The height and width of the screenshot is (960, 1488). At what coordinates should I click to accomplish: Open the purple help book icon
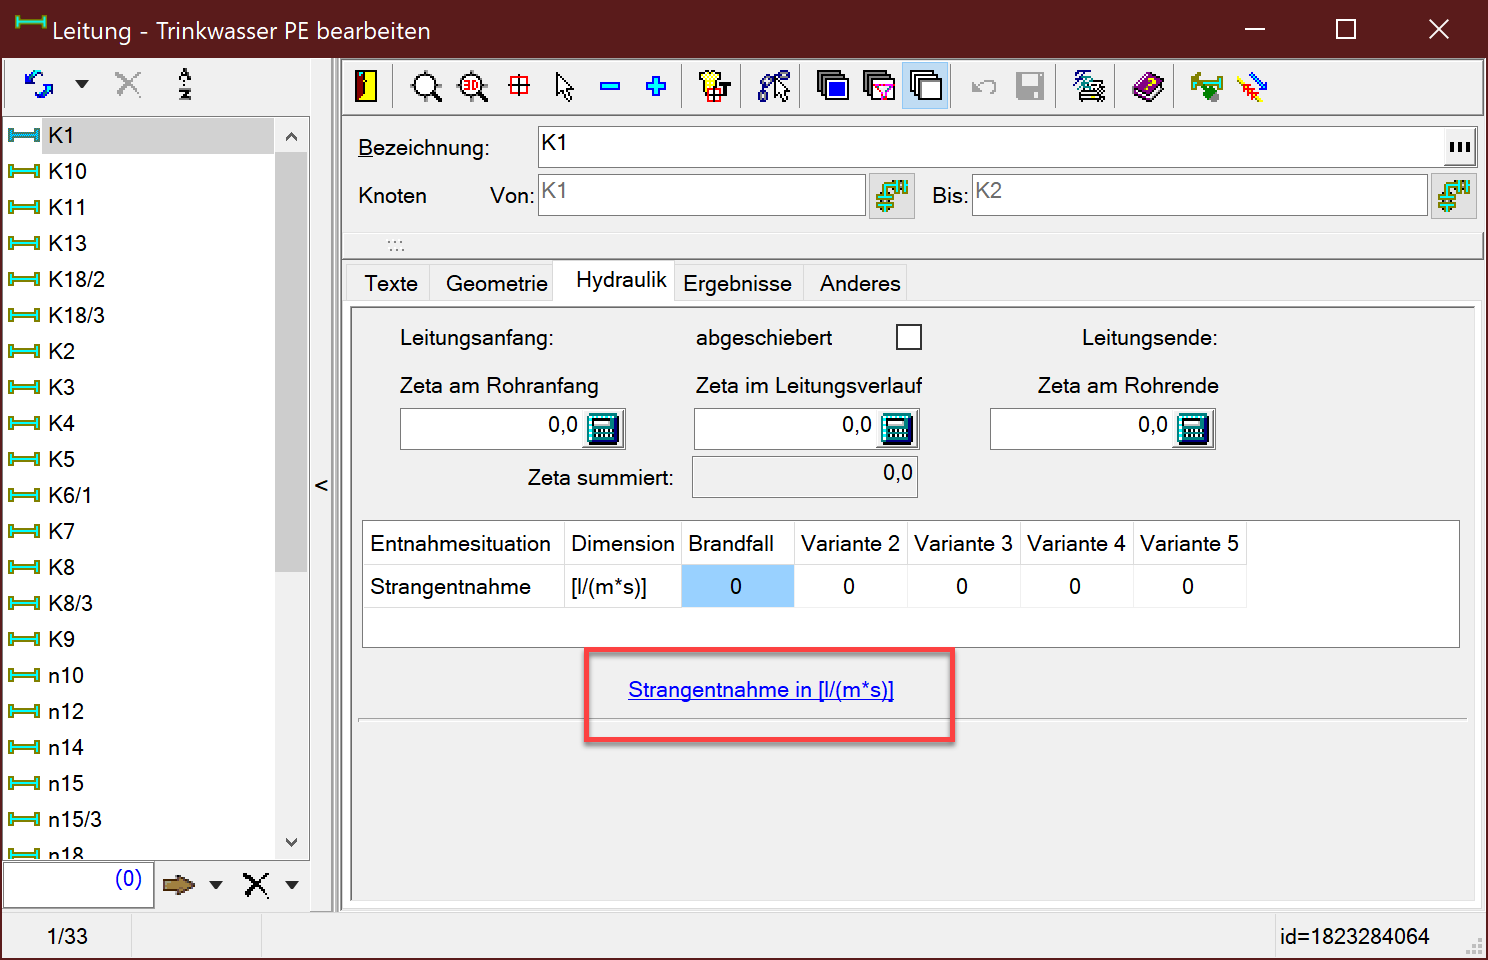(1147, 87)
